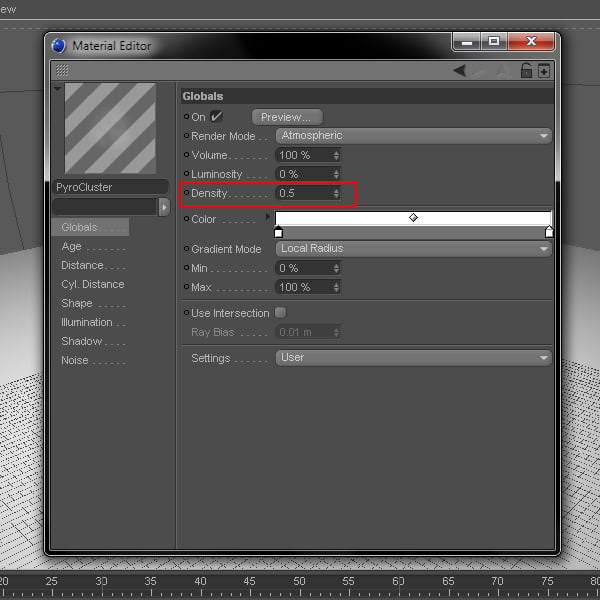Click animation dot next to Gradient Mode
Viewport: 600px width, 600px height.
[186, 249]
